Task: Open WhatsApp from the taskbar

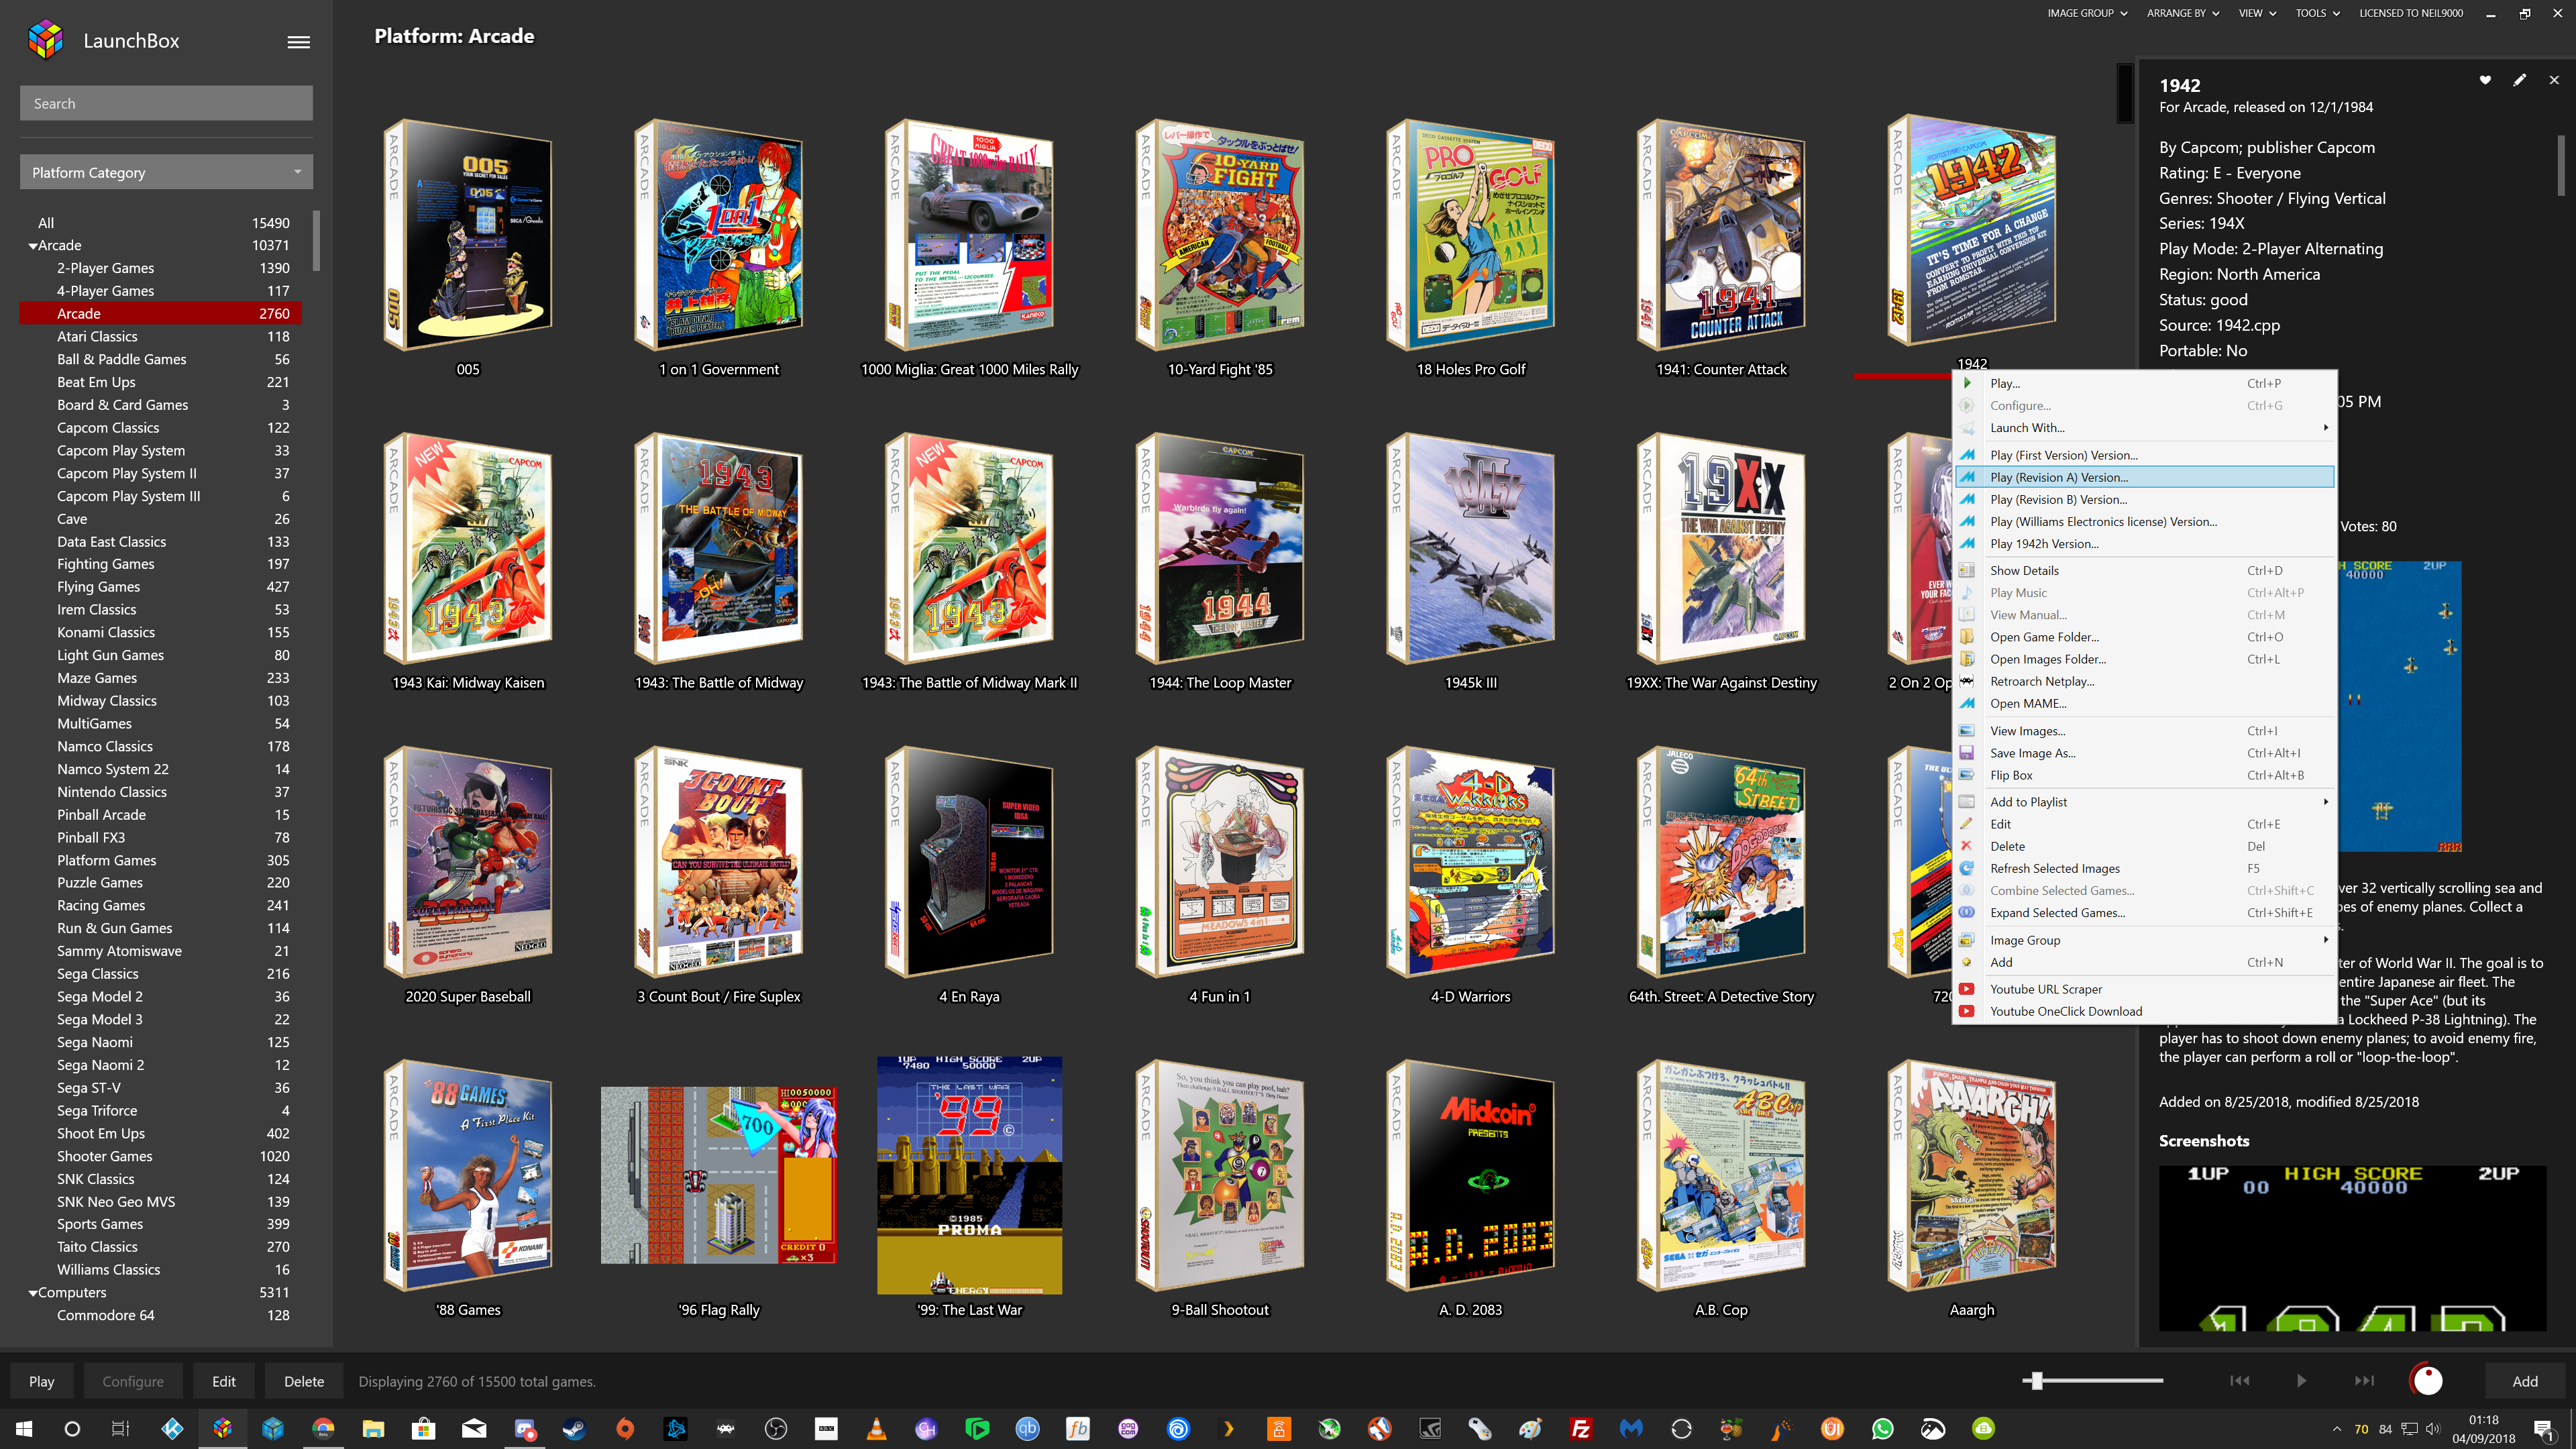Action: pos(1883,1428)
